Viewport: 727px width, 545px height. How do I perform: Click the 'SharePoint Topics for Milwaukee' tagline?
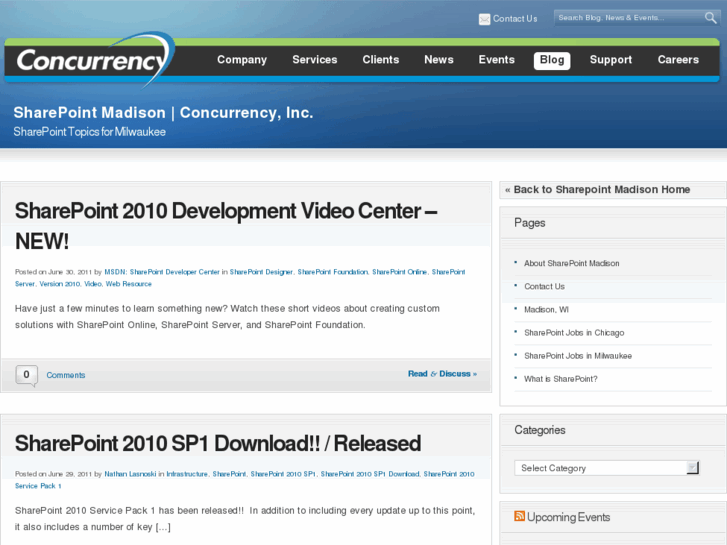pos(89,132)
